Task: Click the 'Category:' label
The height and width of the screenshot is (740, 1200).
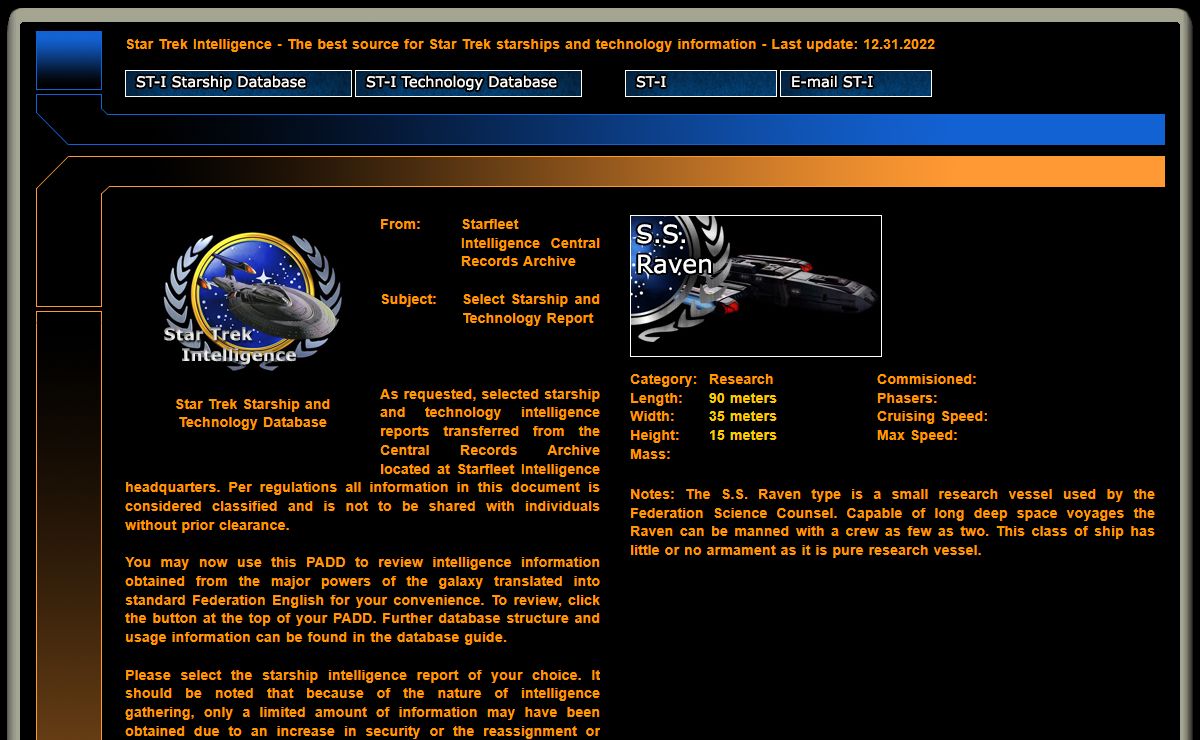Action: [x=663, y=380]
